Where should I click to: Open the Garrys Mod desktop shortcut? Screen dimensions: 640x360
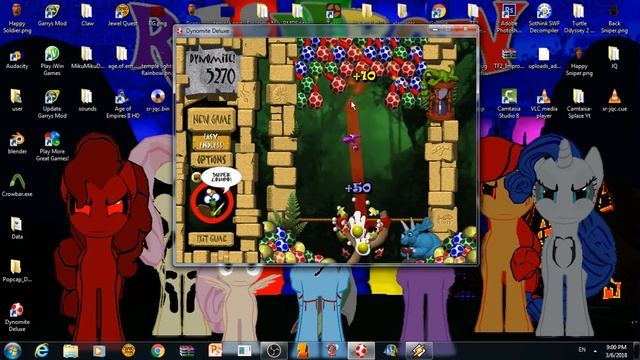(52, 16)
